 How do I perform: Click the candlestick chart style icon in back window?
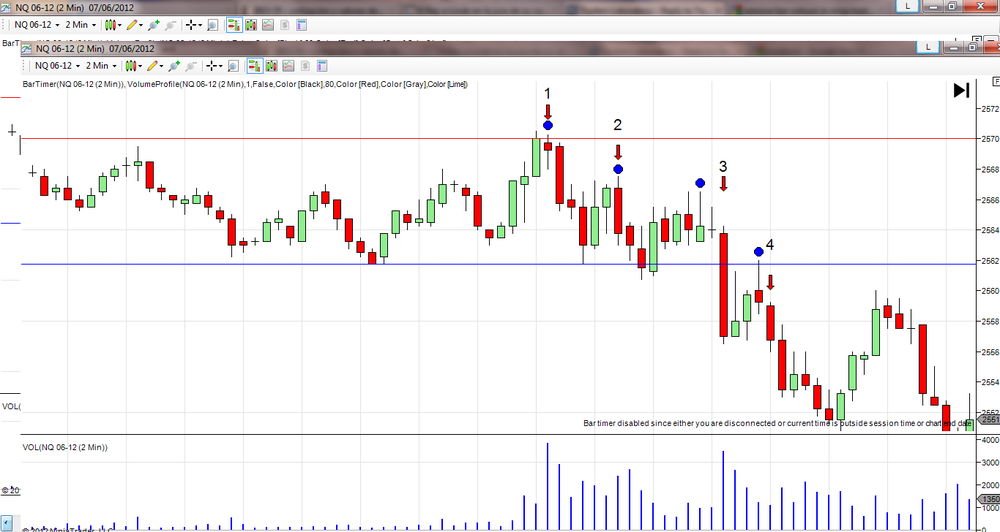(110, 24)
